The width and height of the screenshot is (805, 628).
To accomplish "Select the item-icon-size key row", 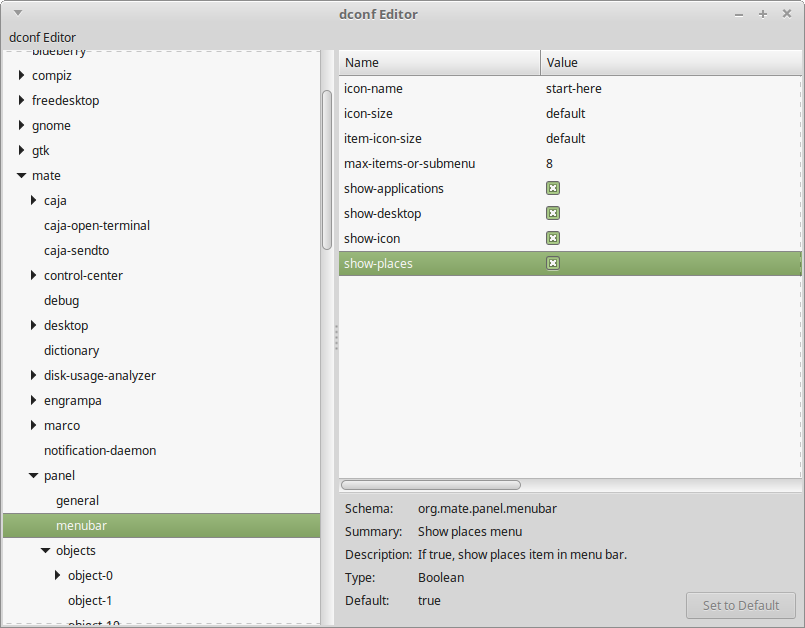I will coord(570,139).
